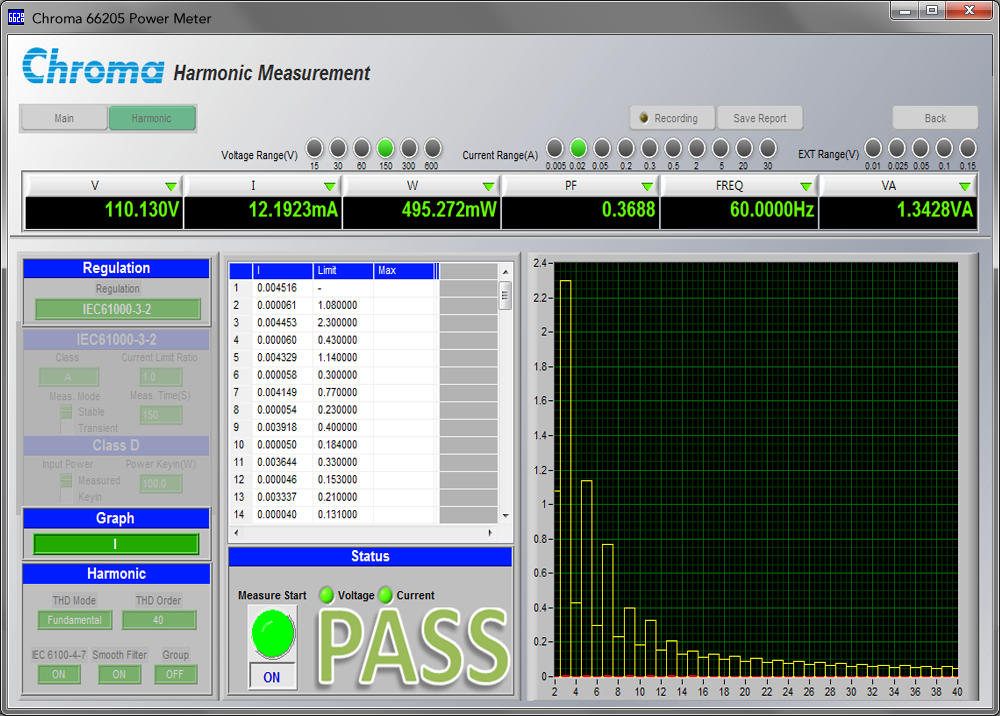
Task: Click the Max column header
Action: tap(404, 270)
